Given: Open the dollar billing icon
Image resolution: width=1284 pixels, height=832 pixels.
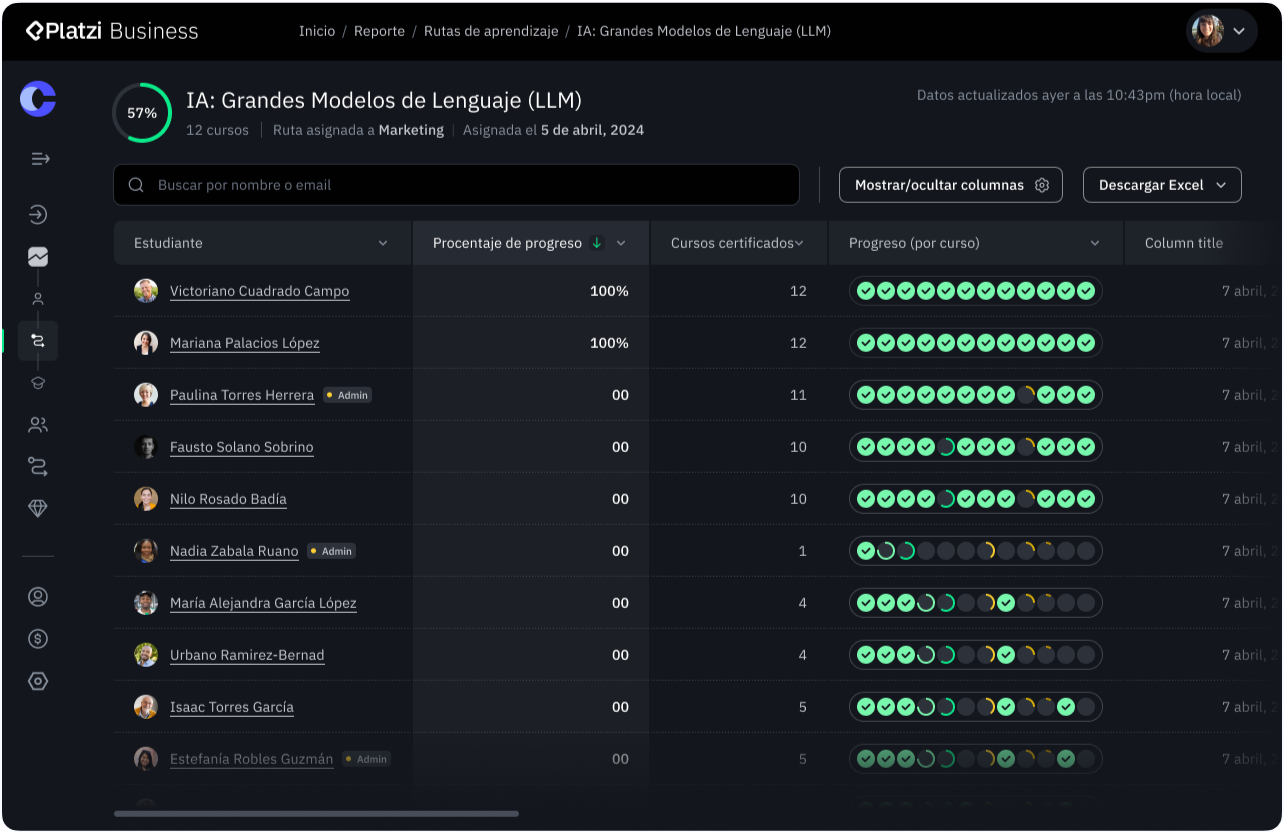Looking at the screenshot, I should tap(38, 639).
